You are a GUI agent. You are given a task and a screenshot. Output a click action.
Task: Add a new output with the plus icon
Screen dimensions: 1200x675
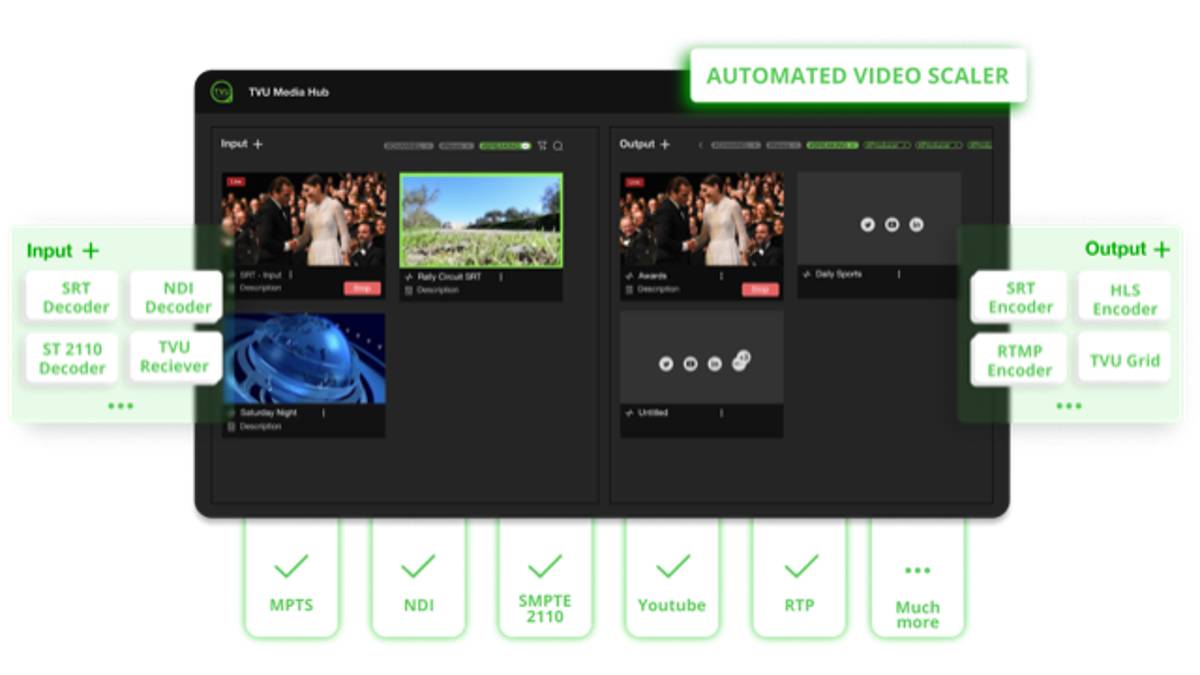(x=665, y=145)
